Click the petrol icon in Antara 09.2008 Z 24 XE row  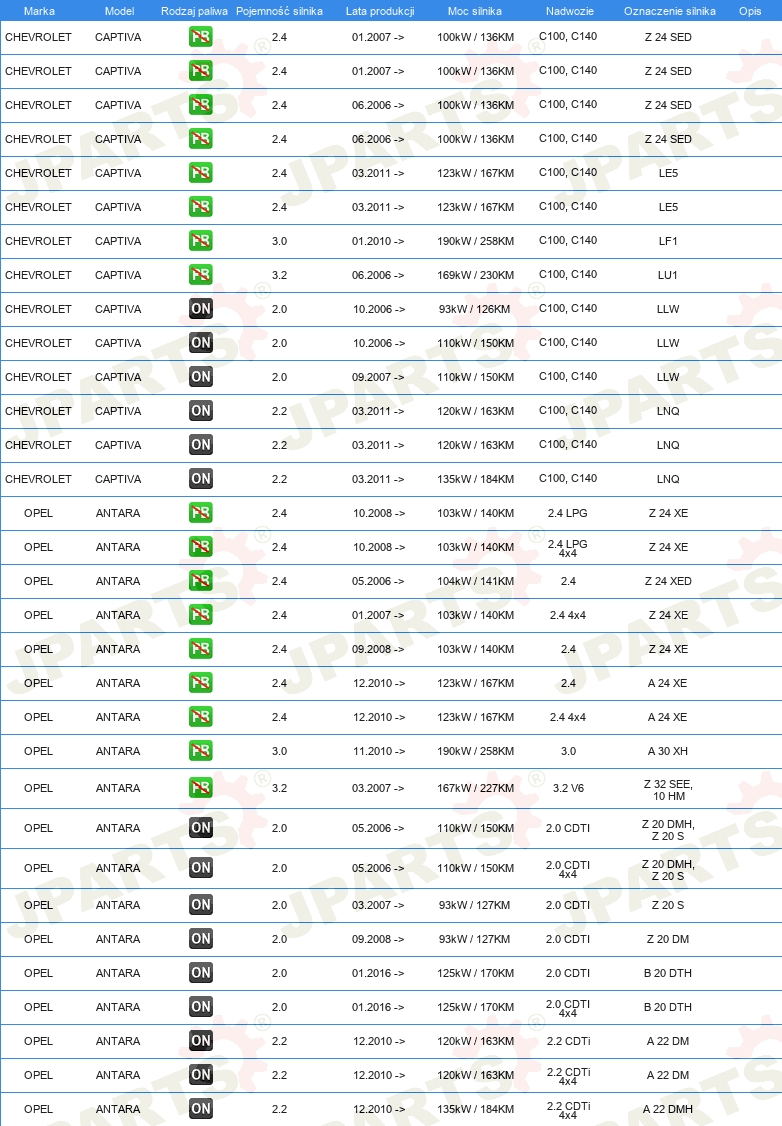(x=200, y=648)
